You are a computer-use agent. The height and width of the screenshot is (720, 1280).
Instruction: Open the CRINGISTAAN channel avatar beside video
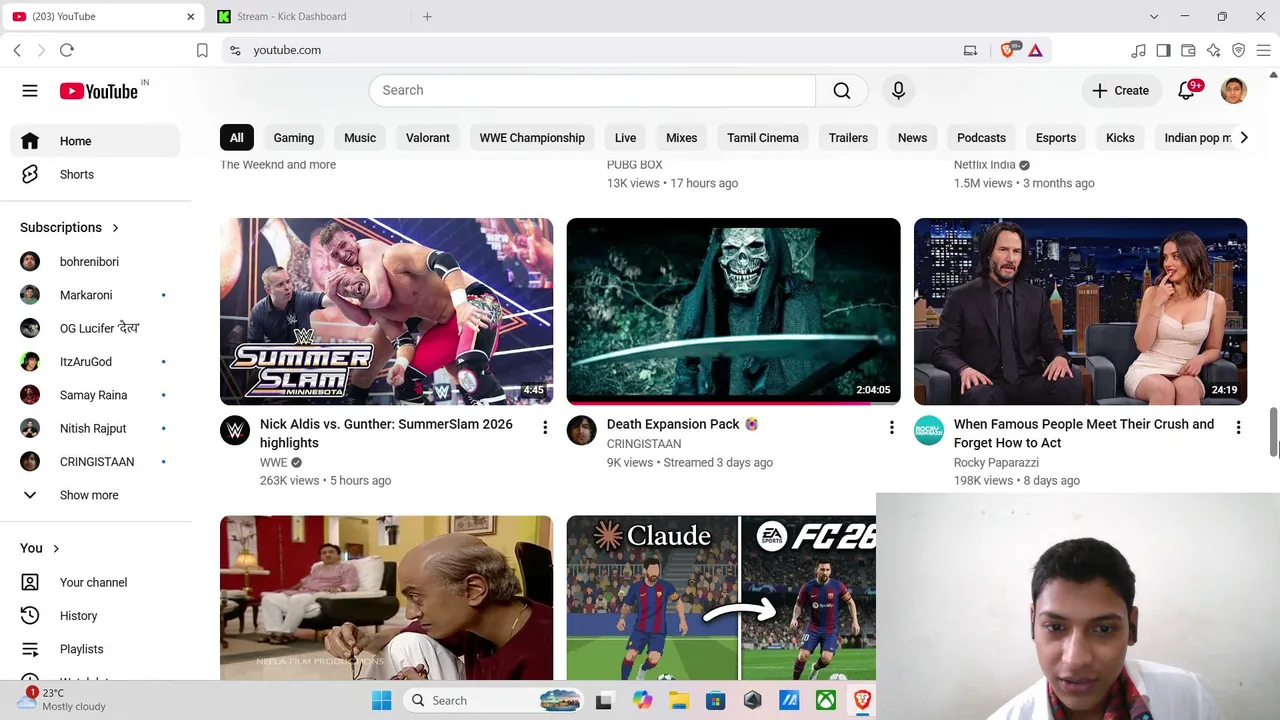581,430
